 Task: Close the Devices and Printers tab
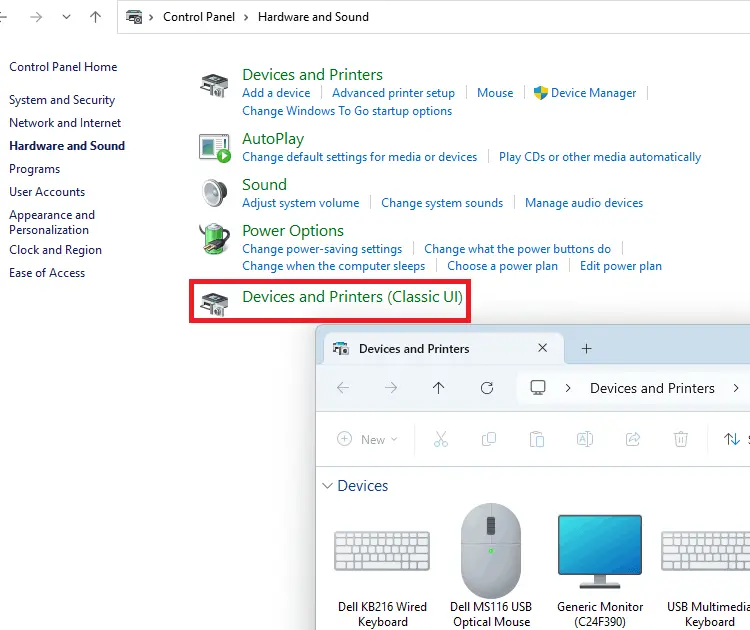pyautogui.click(x=543, y=349)
